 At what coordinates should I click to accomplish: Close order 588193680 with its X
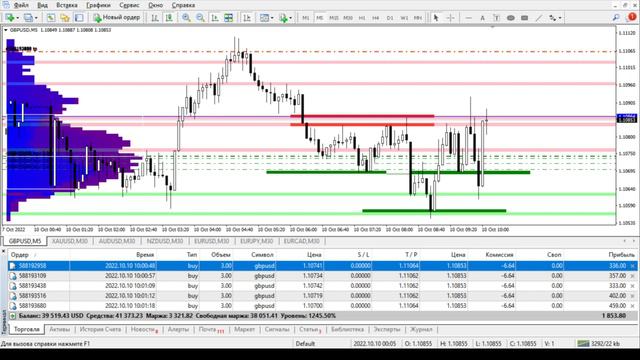pyautogui.click(x=633, y=306)
